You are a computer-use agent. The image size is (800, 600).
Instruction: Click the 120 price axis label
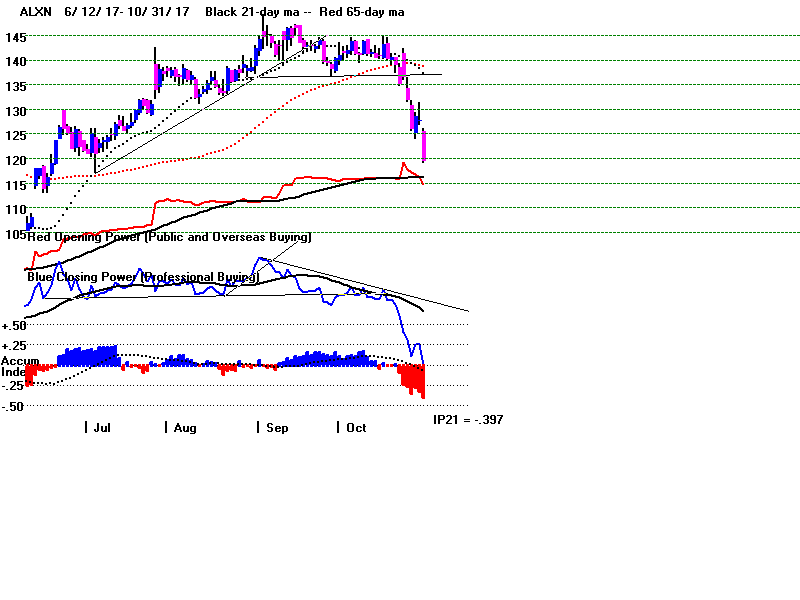point(14,160)
